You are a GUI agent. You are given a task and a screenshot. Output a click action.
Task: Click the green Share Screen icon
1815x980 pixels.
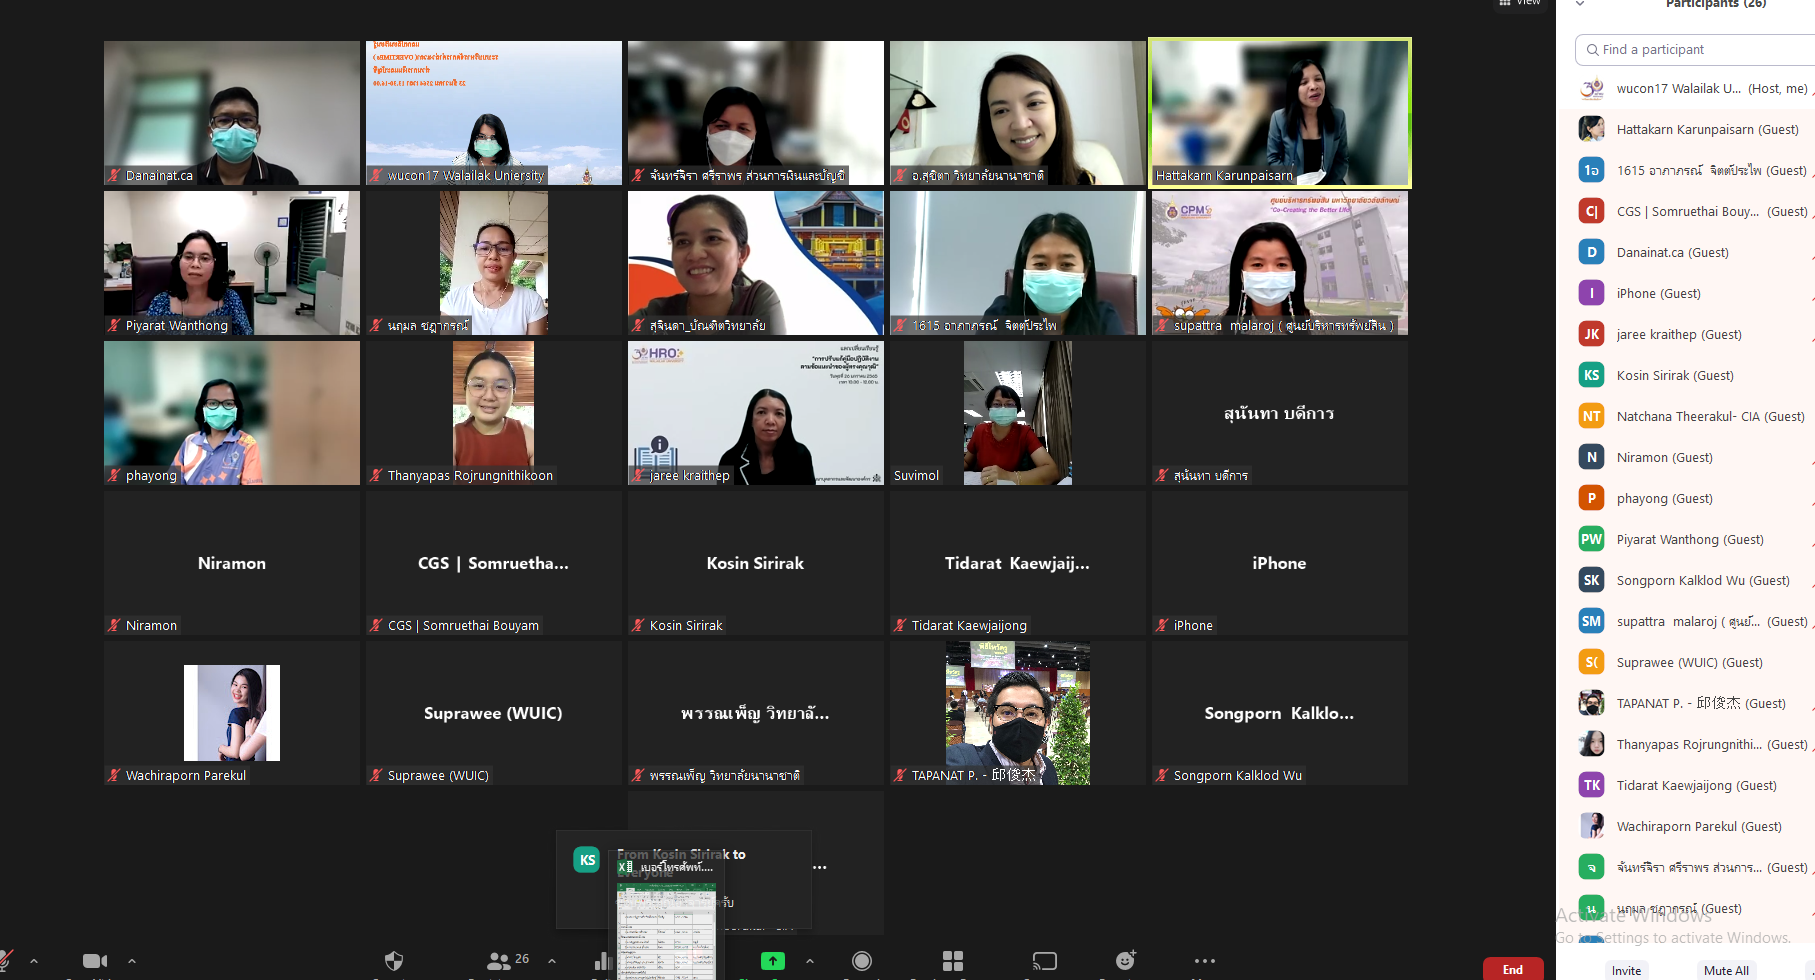click(772, 961)
